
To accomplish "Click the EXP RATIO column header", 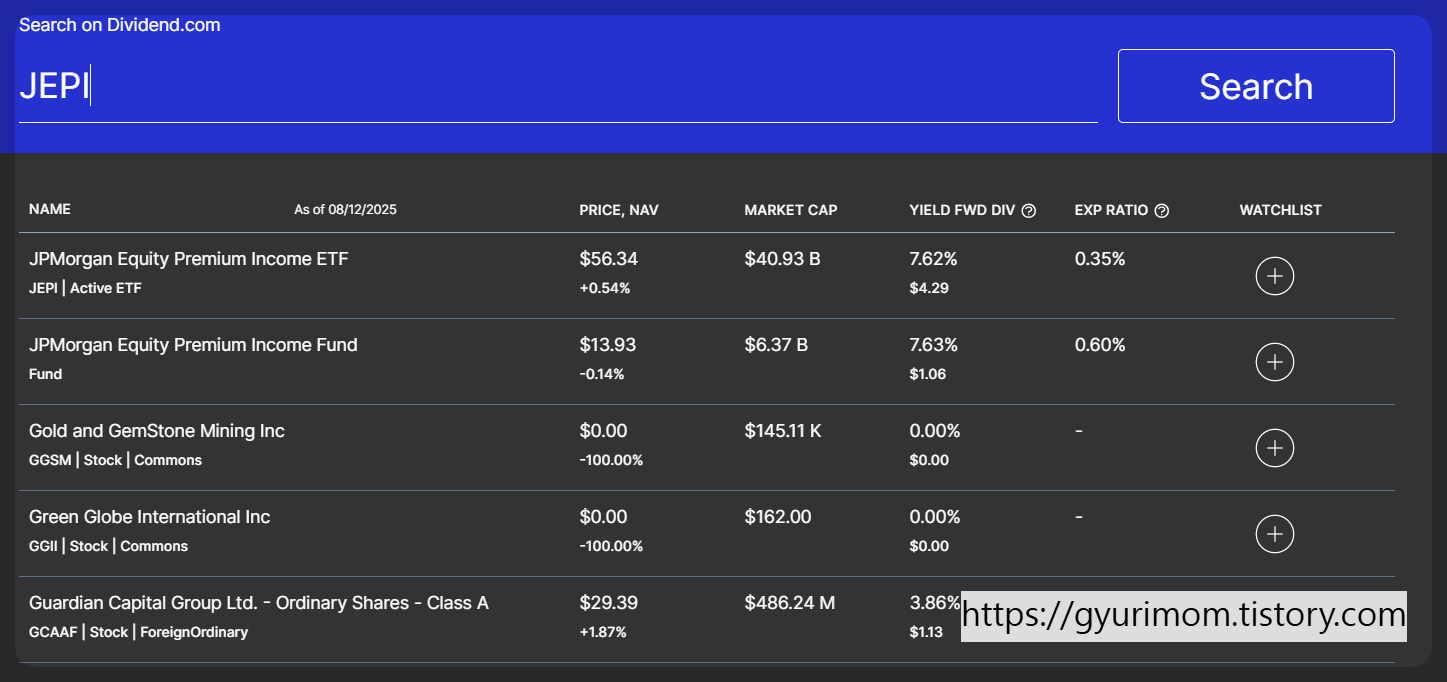I will coord(1111,210).
